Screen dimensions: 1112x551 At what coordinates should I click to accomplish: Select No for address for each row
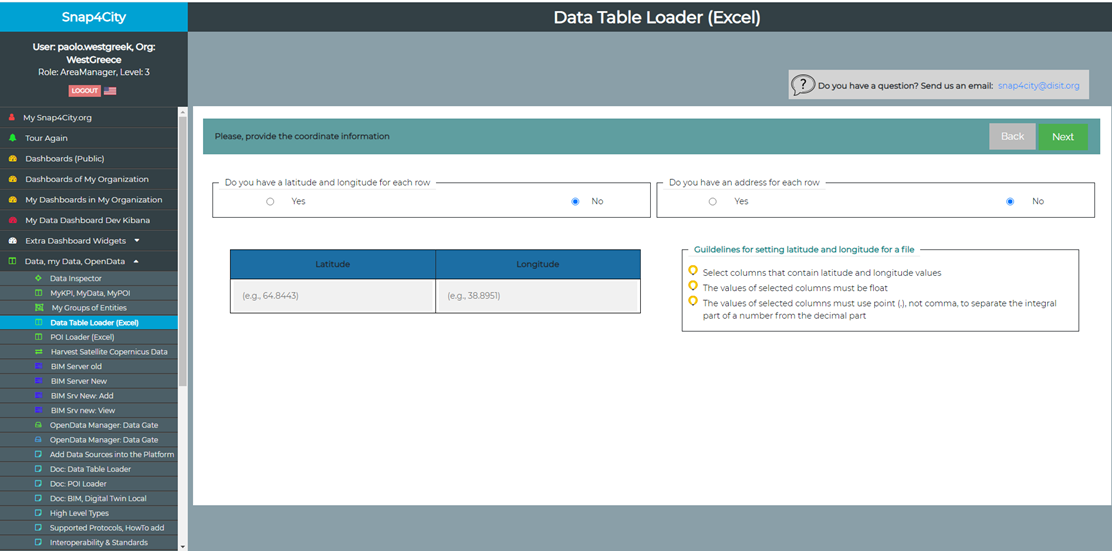pos(1010,202)
